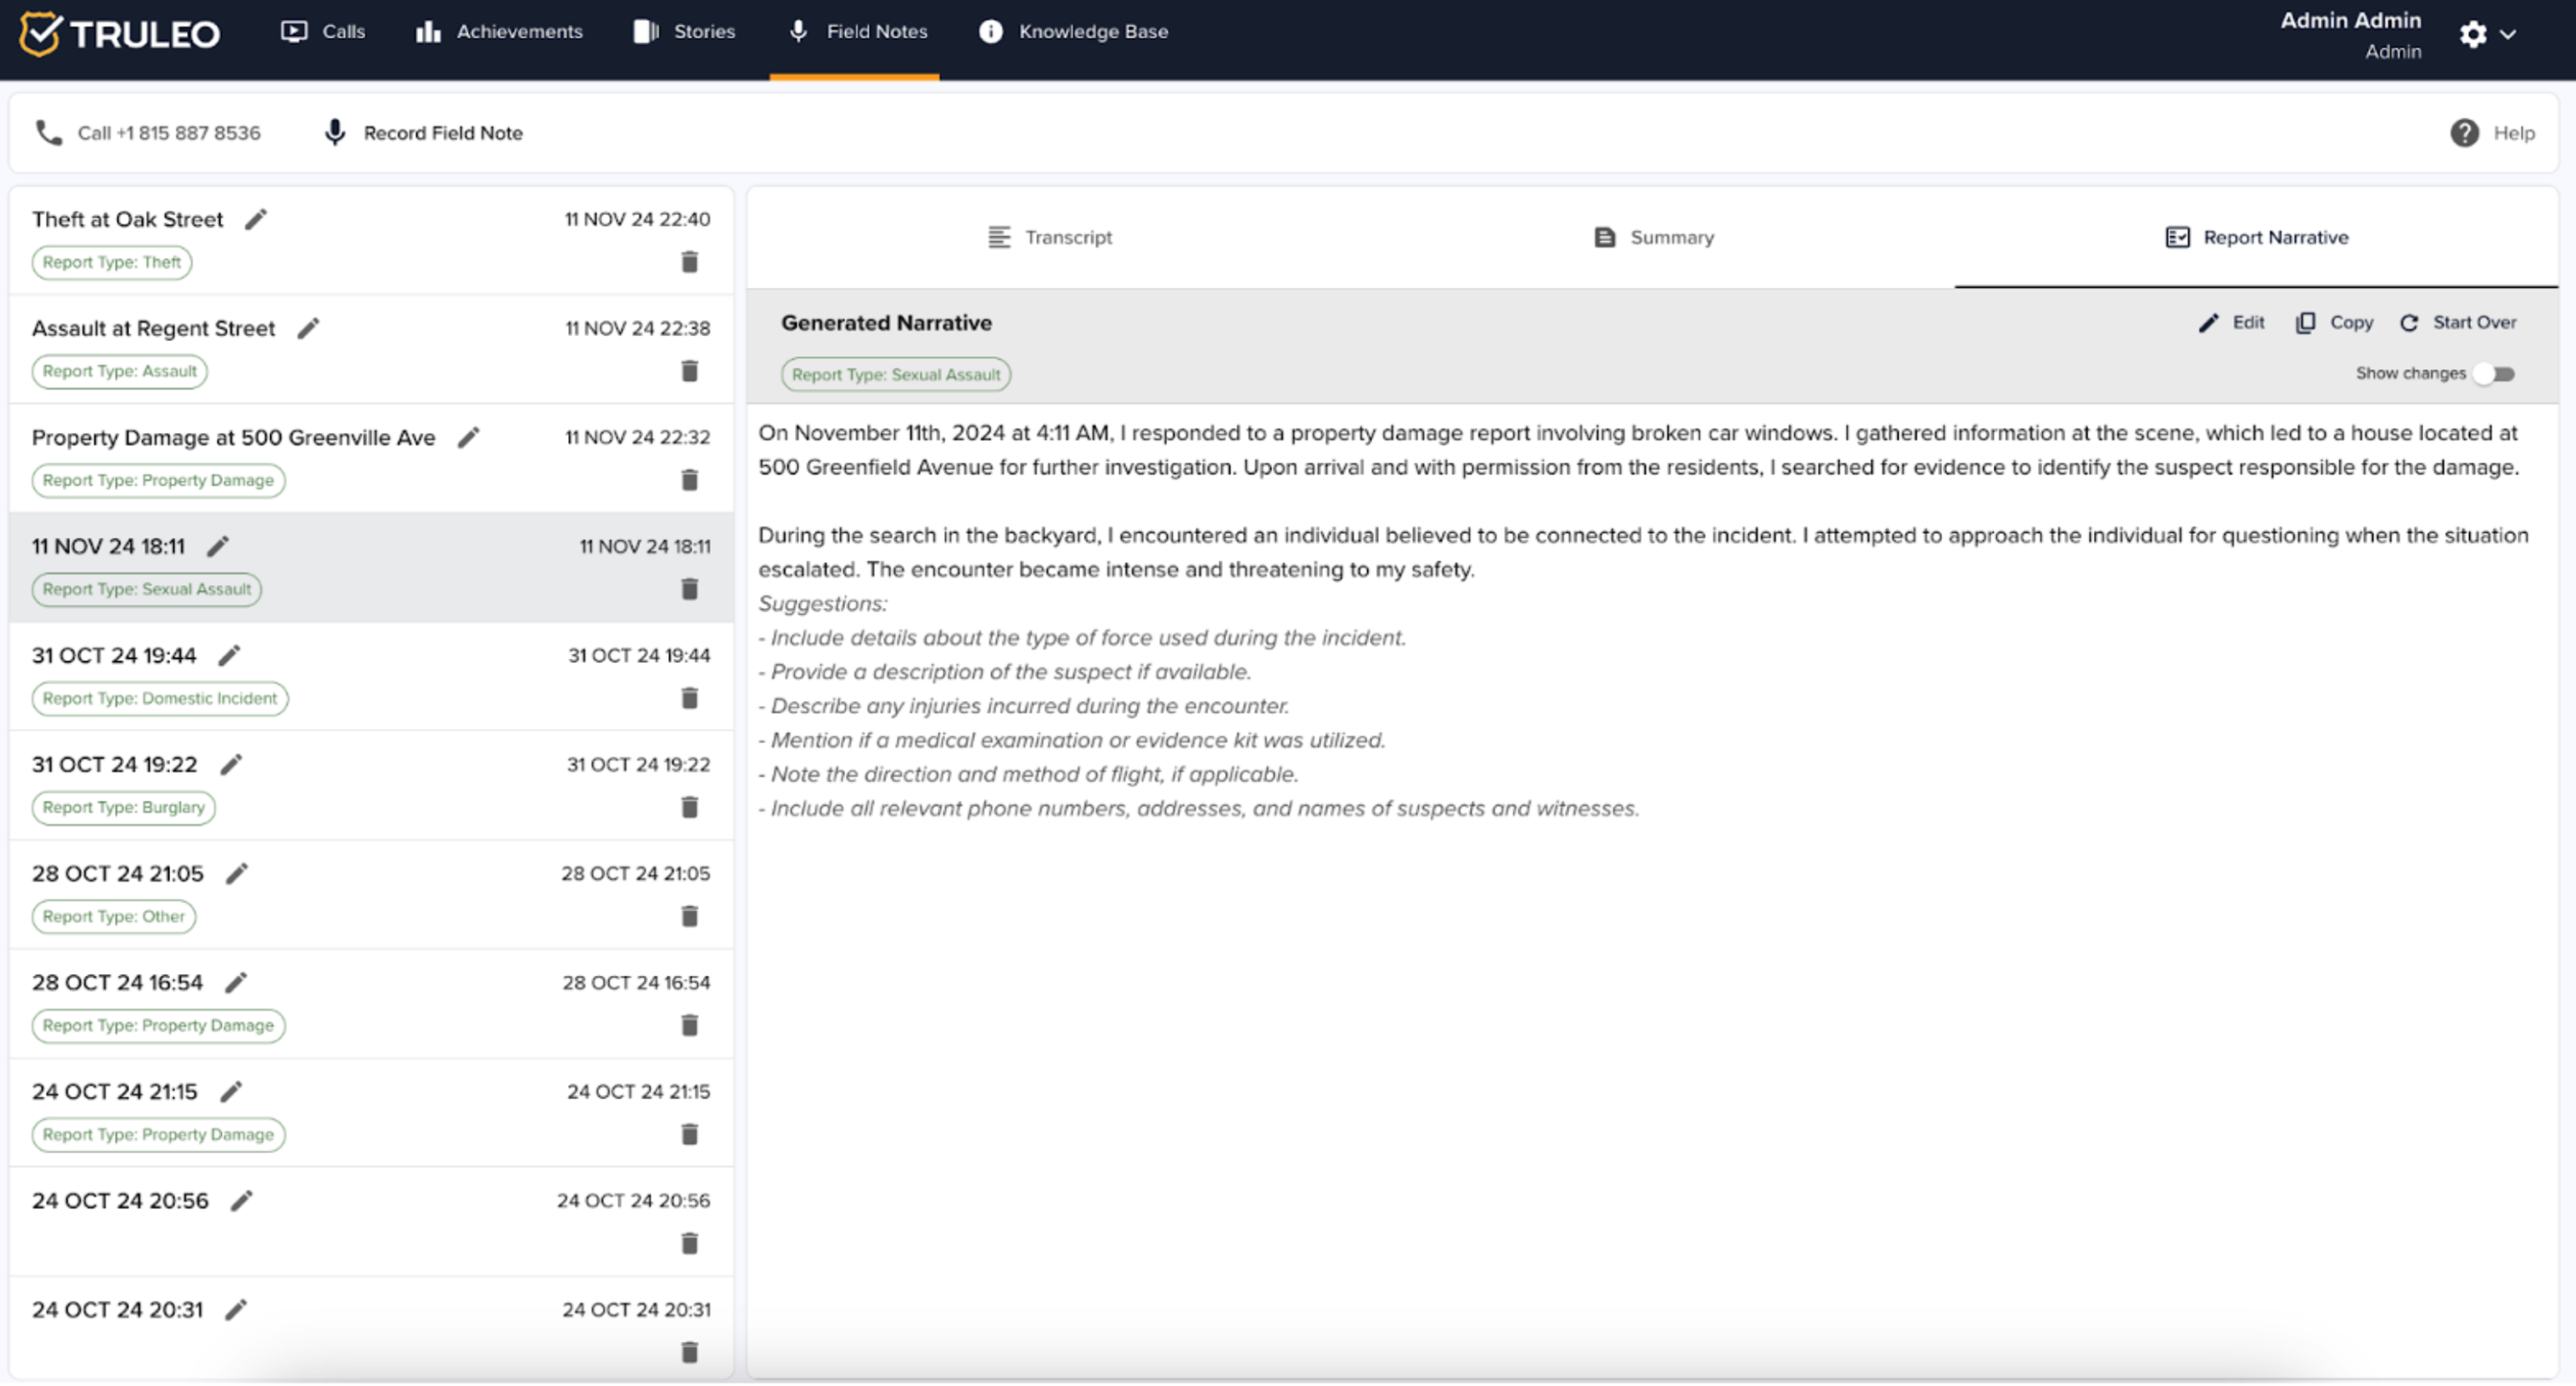Click the Generated Narrative heading

[886, 323]
